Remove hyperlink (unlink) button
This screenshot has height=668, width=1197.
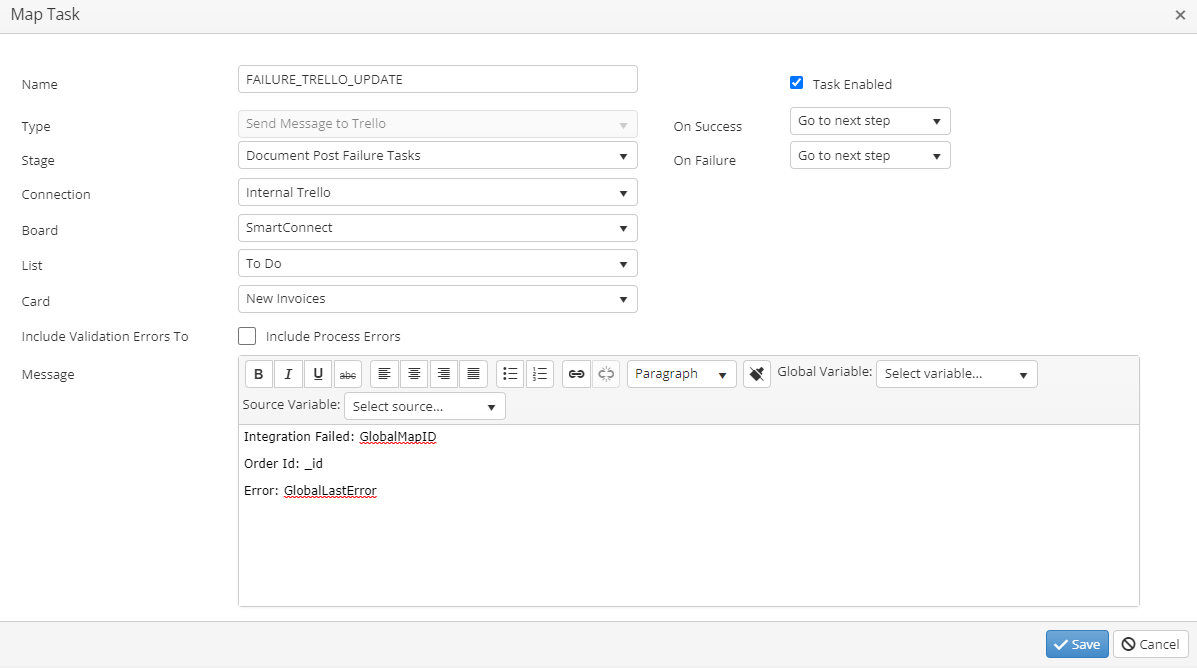coord(606,374)
